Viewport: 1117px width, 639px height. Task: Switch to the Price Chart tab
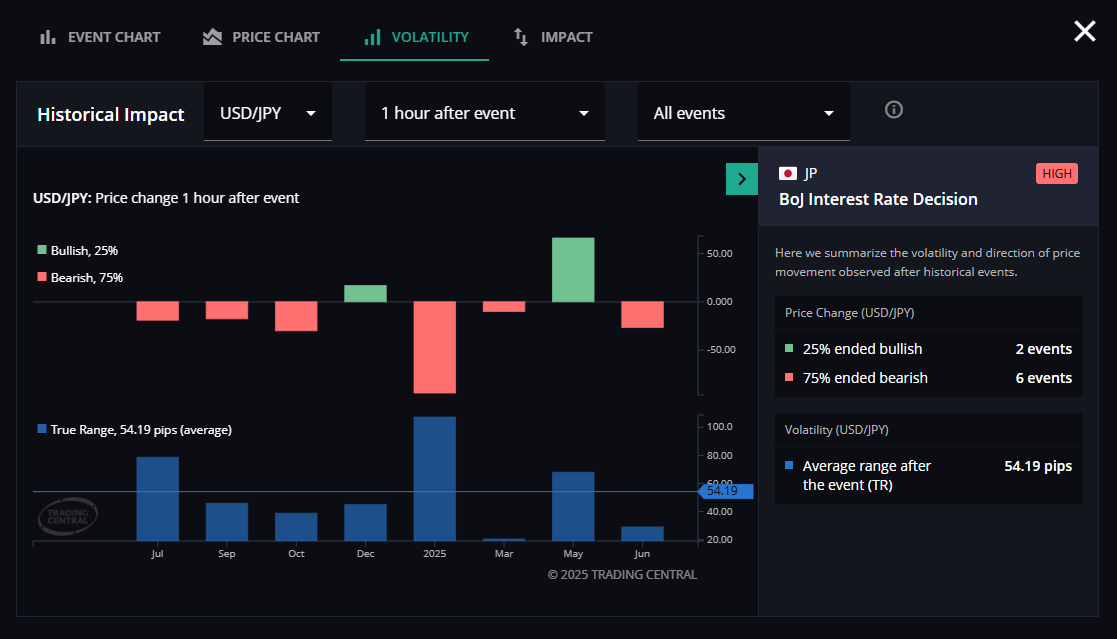(x=261, y=37)
